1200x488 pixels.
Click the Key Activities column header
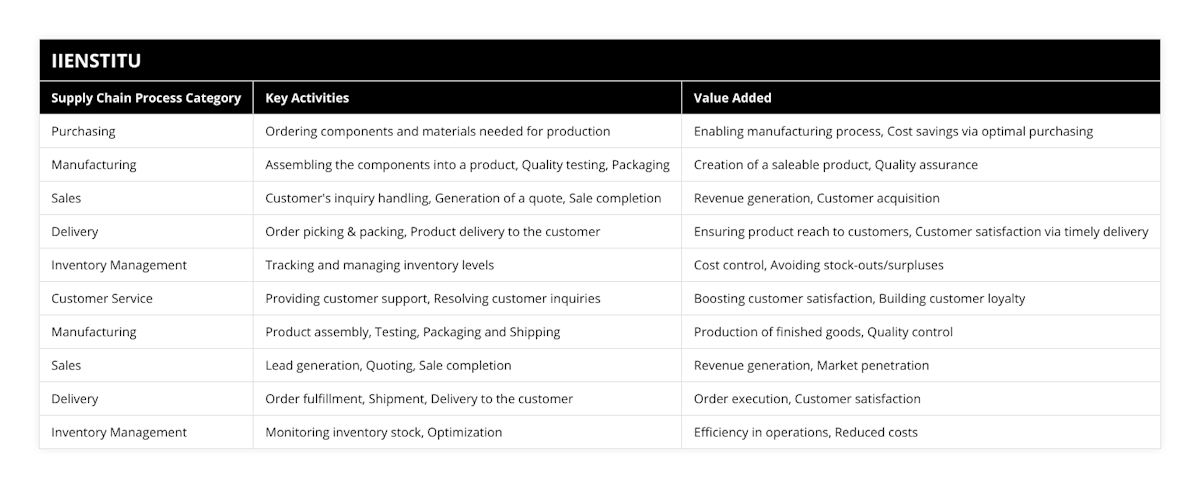(x=307, y=98)
